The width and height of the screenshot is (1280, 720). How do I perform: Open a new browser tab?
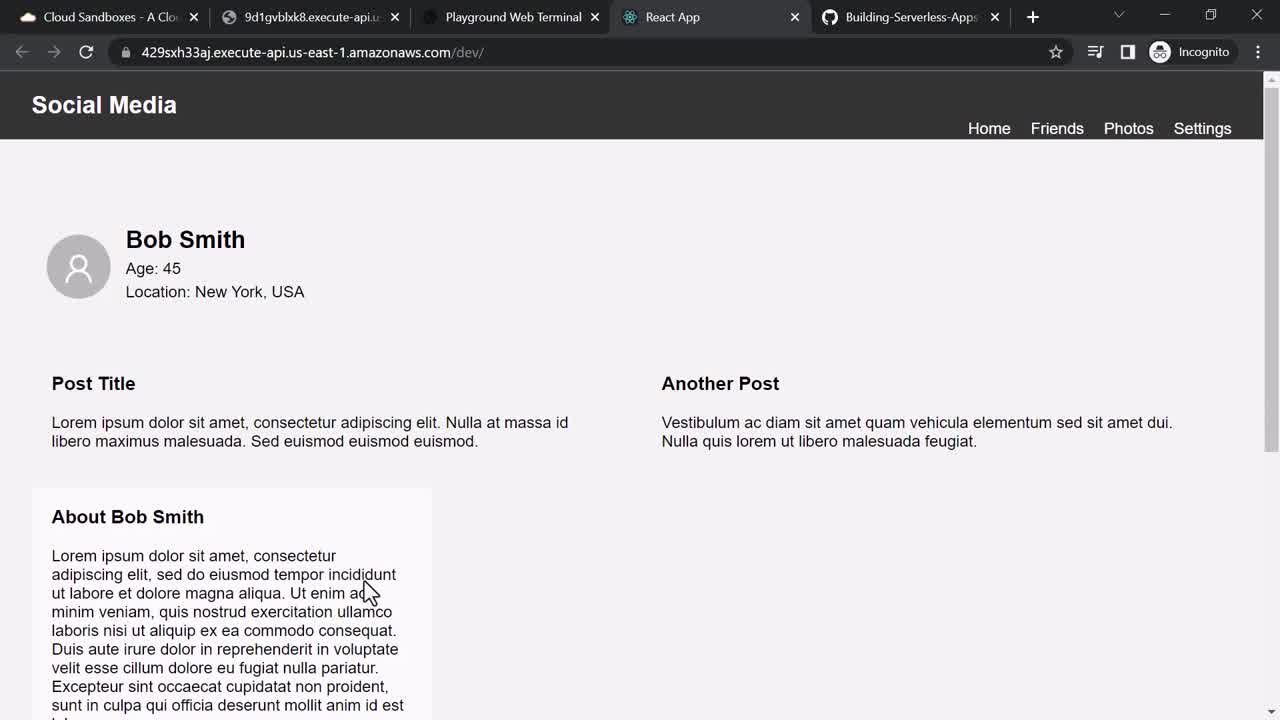[x=1033, y=17]
